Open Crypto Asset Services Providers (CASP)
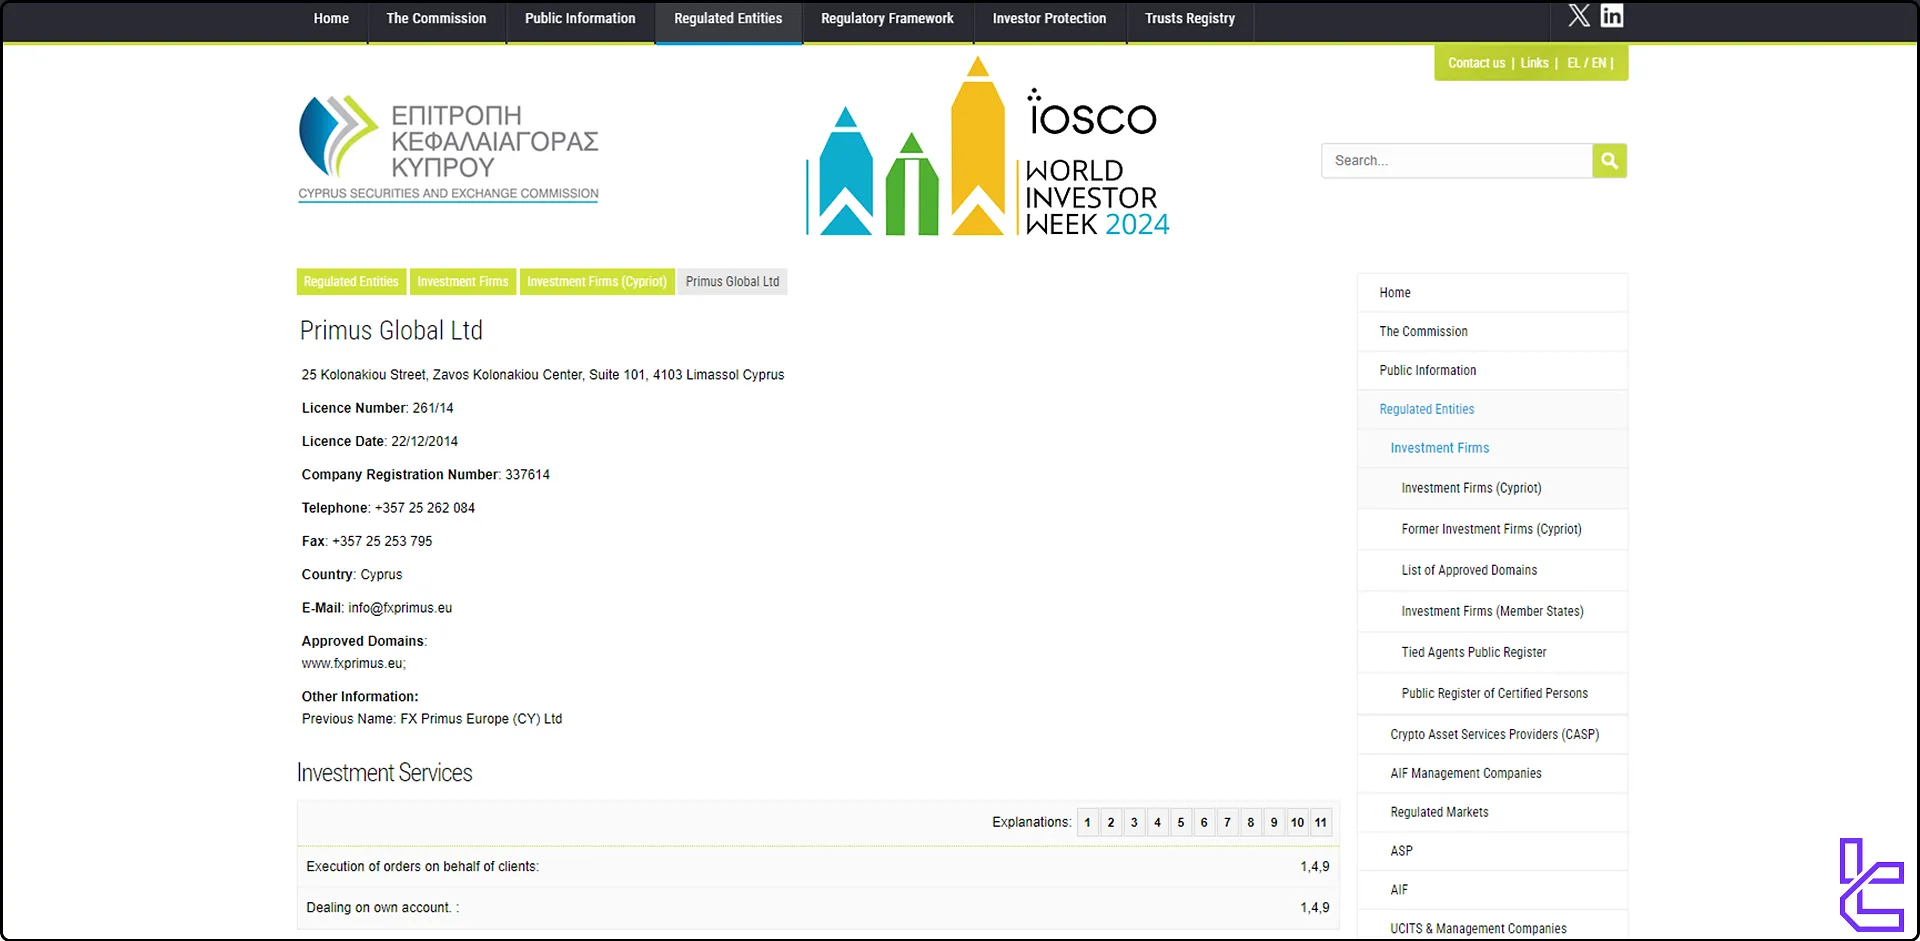The width and height of the screenshot is (1920, 941). tap(1492, 735)
